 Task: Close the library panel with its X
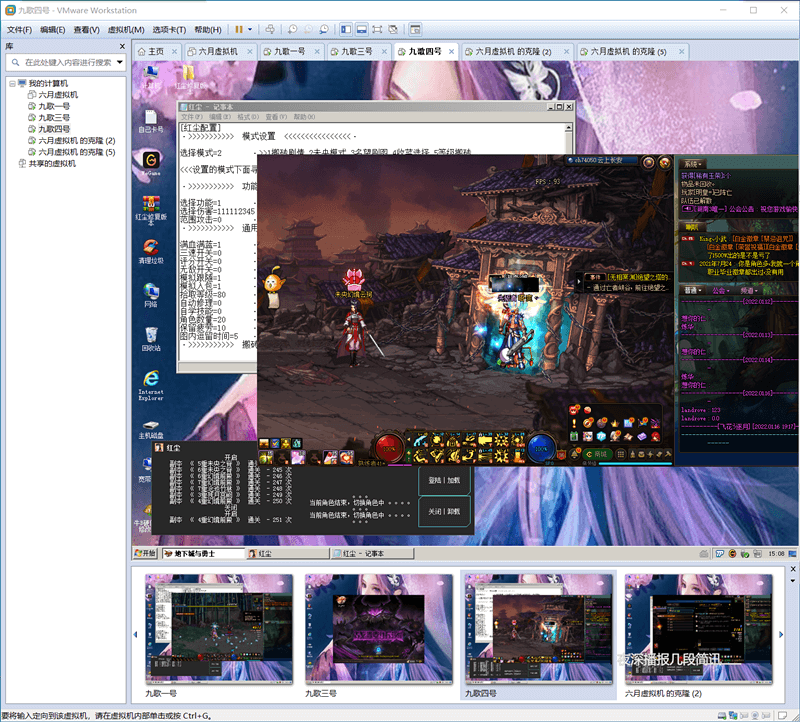[122, 46]
